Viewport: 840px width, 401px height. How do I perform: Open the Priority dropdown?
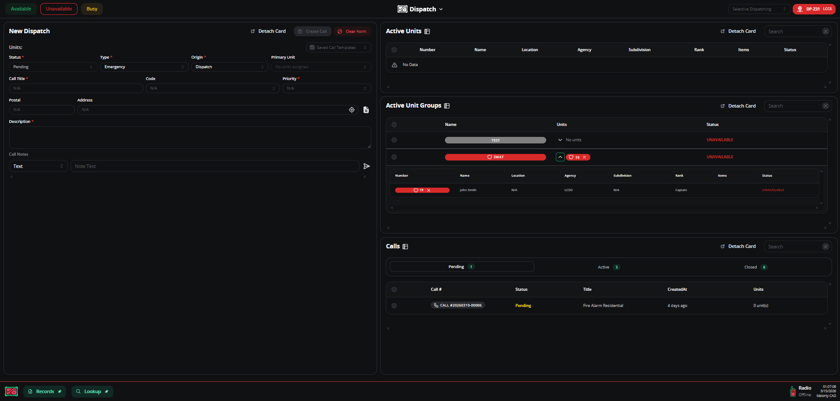click(327, 88)
